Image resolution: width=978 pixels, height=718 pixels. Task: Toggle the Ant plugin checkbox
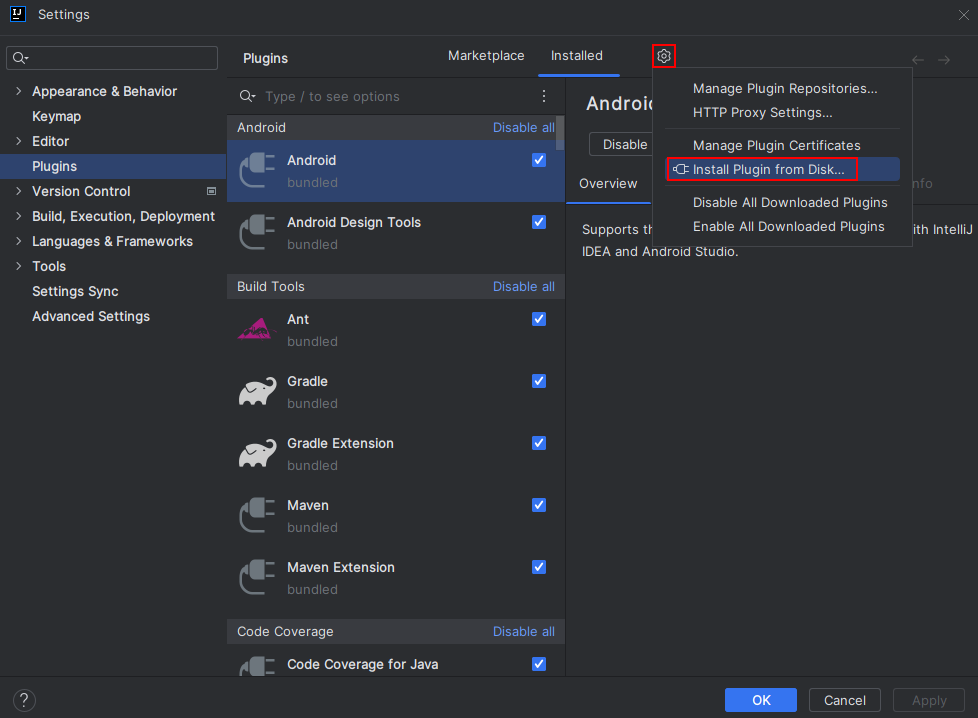pyautogui.click(x=539, y=319)
